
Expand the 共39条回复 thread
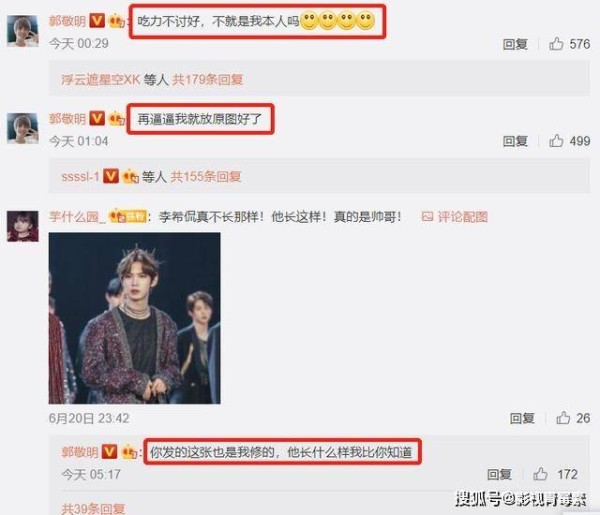pyautogui.click(x=93, y=508)
